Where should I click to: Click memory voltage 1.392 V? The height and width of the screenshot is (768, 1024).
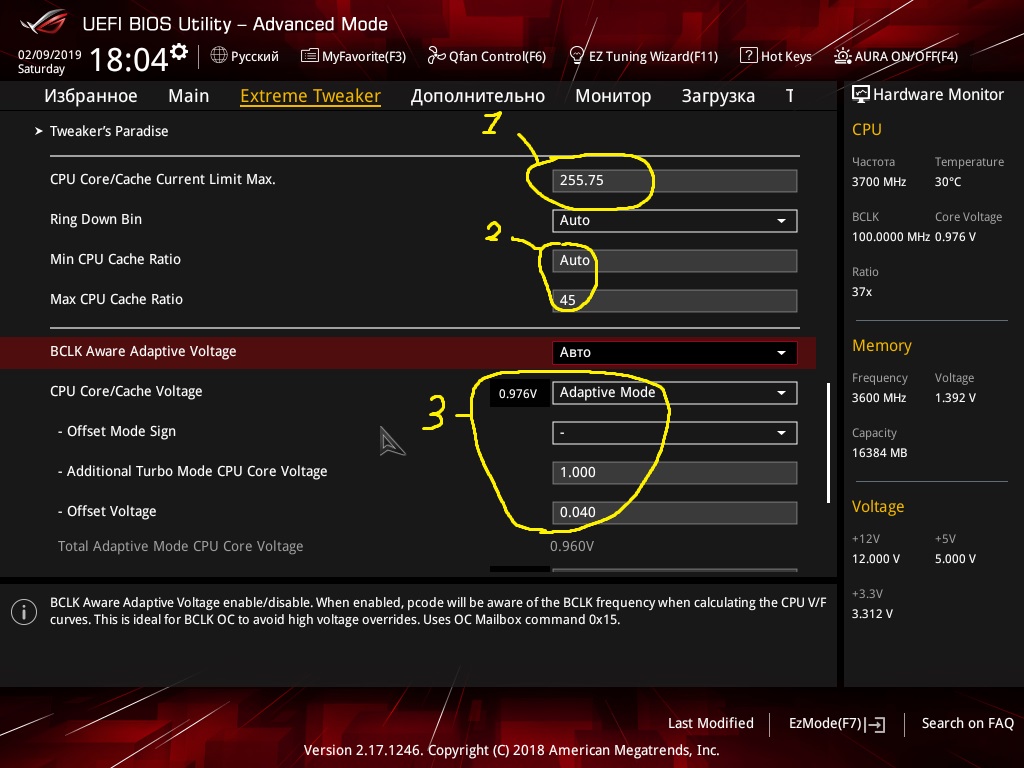pyautogui.click(x=955, y=398)
